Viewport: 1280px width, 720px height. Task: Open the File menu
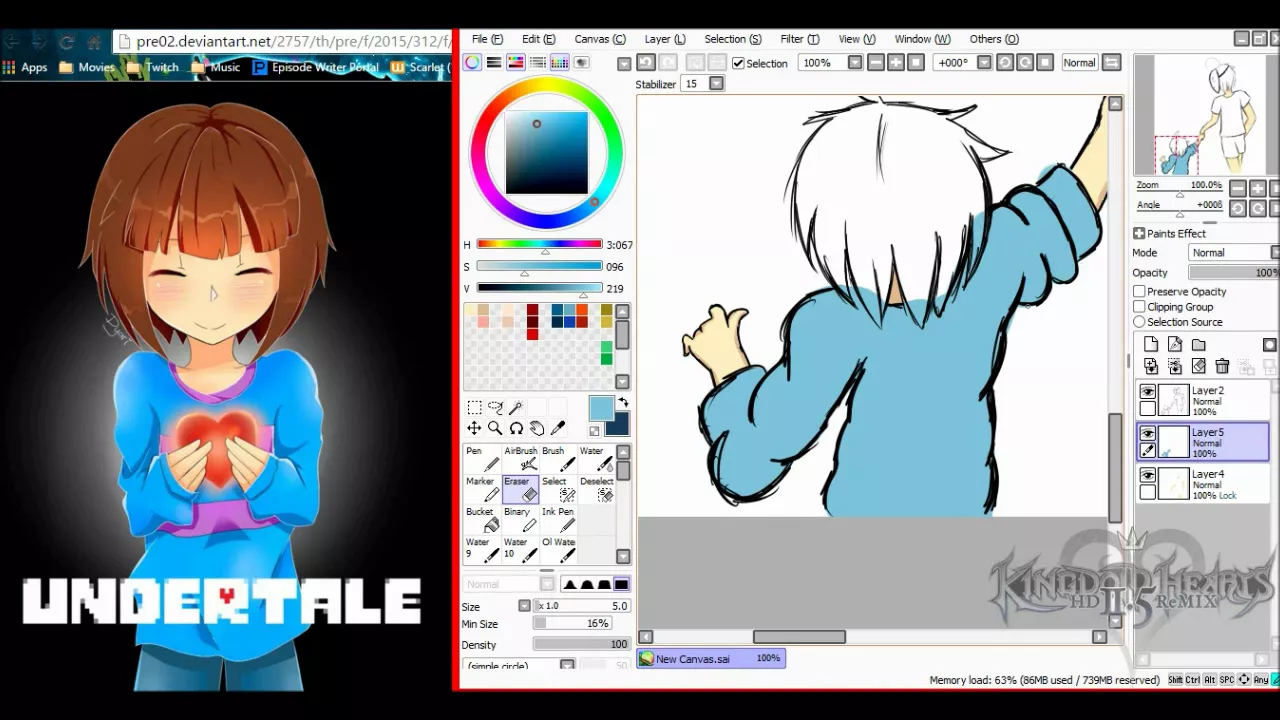point(487,39)
